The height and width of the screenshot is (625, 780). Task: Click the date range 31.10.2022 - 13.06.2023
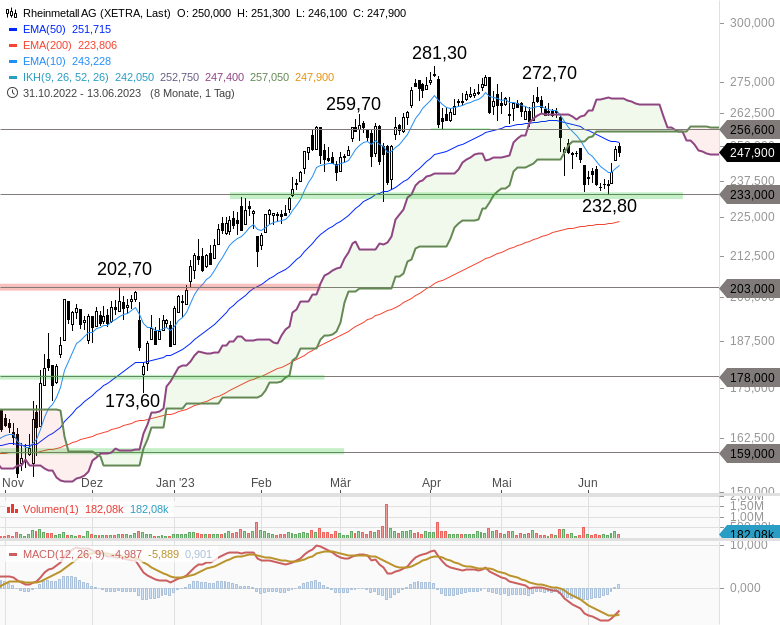click(82, 93)
